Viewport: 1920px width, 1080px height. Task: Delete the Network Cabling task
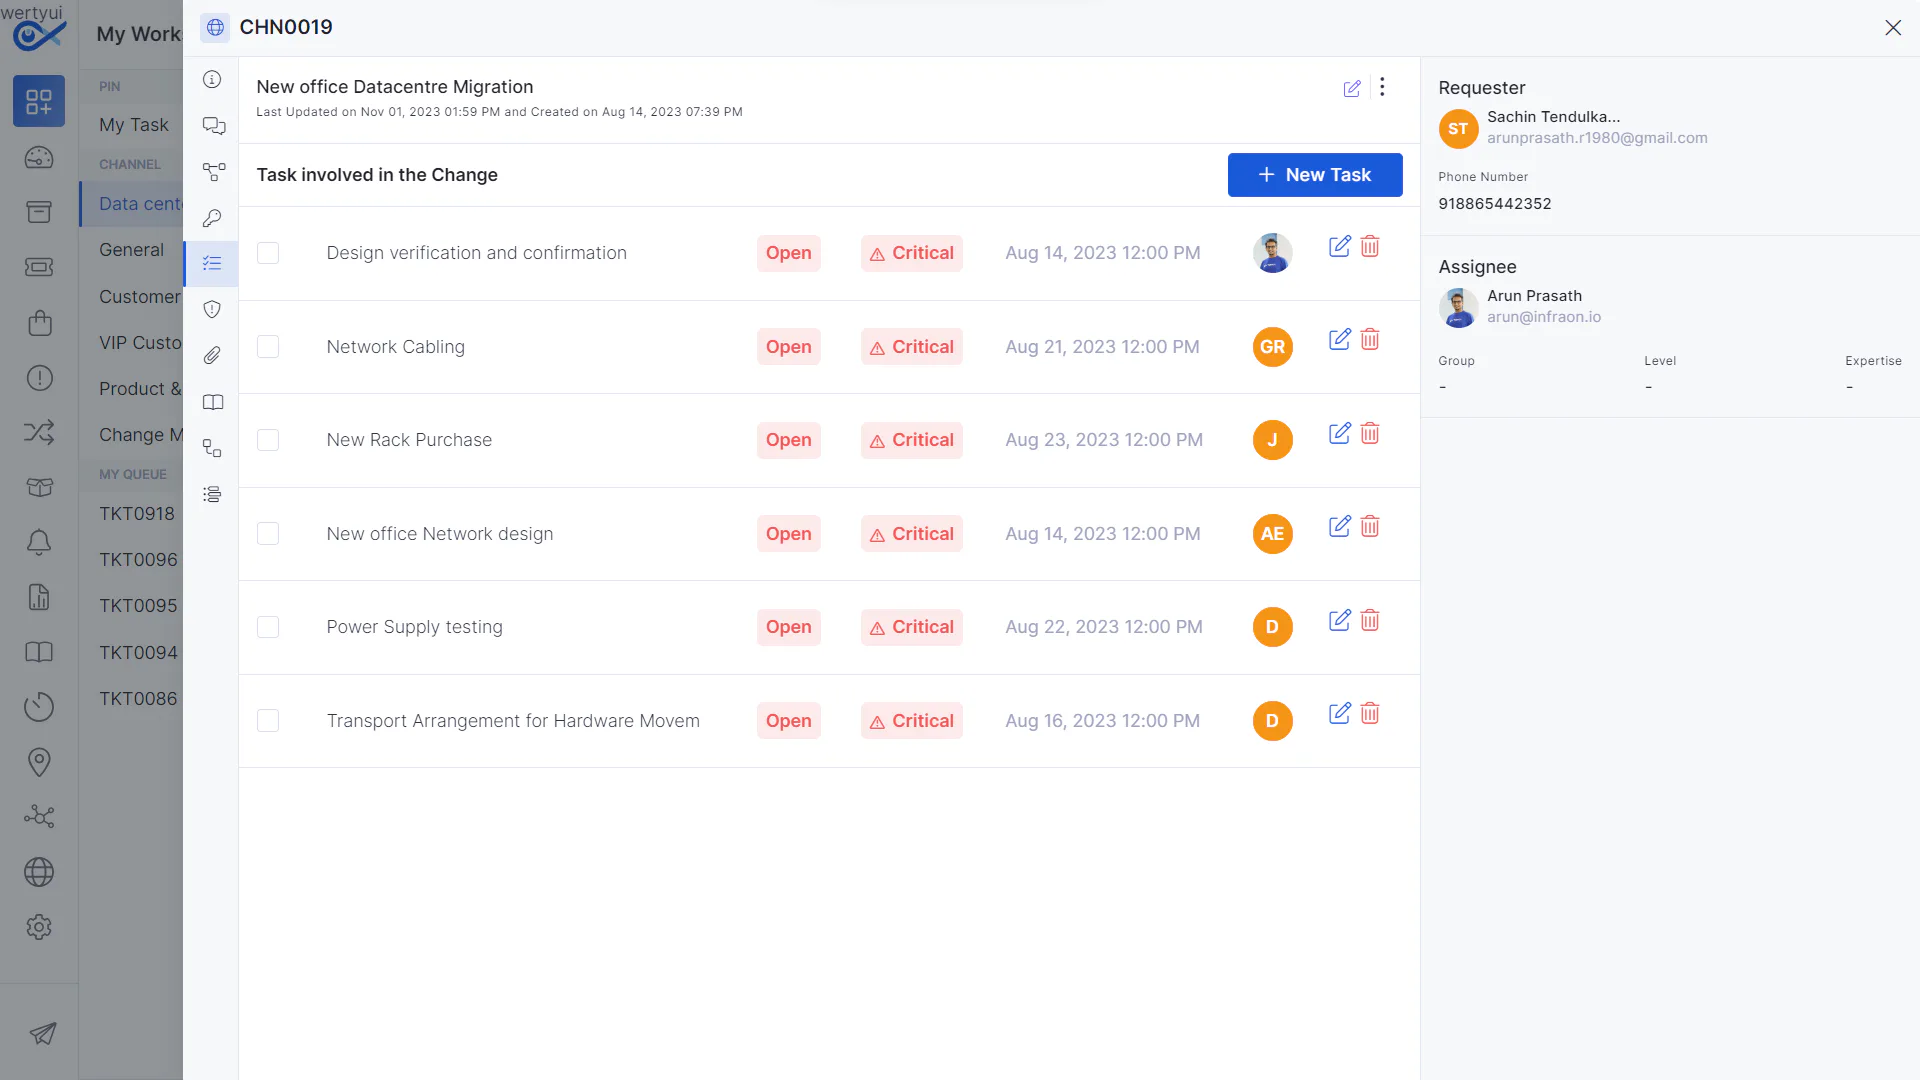(x=1370, y=339)
